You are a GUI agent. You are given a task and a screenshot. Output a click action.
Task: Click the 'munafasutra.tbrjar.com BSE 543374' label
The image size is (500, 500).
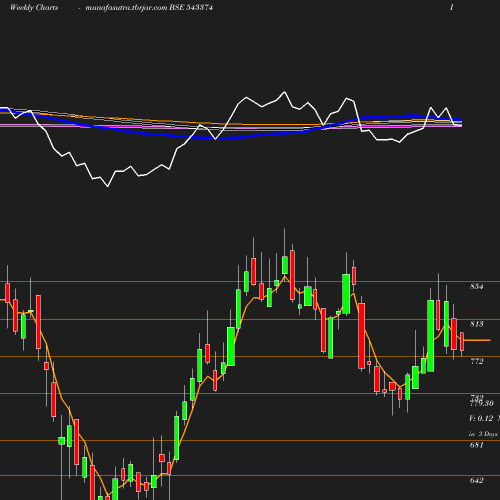tap(149, 8)
